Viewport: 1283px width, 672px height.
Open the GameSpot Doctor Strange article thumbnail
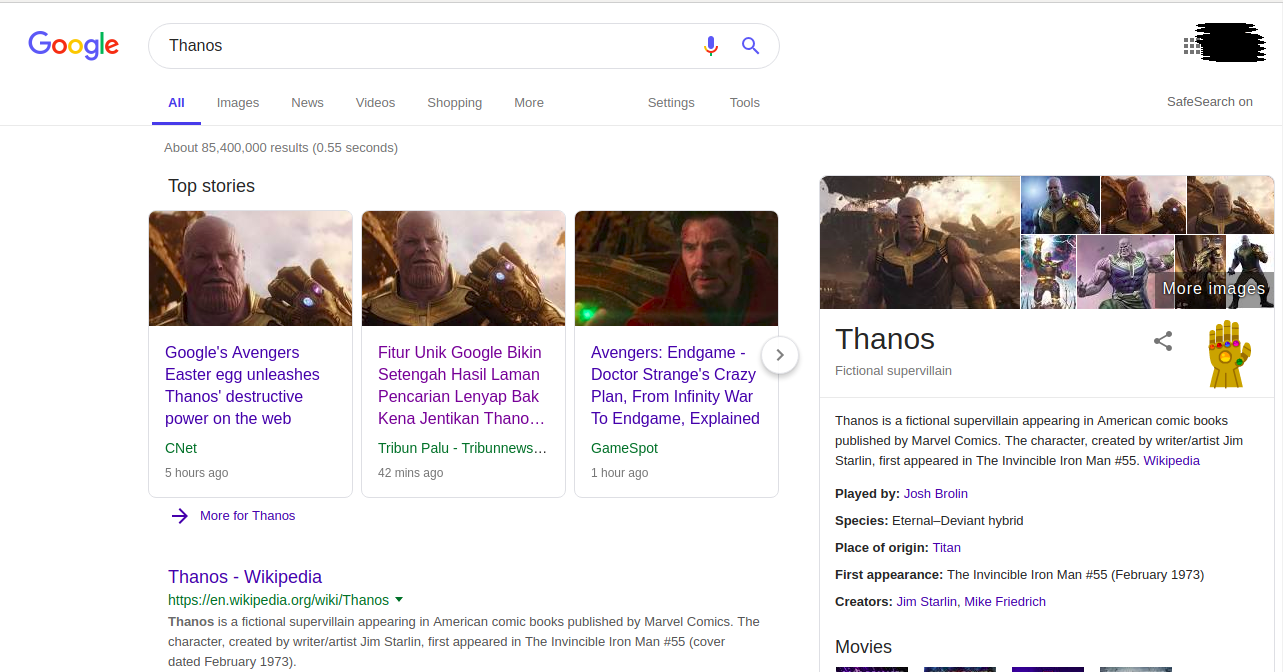pos(676,268)
